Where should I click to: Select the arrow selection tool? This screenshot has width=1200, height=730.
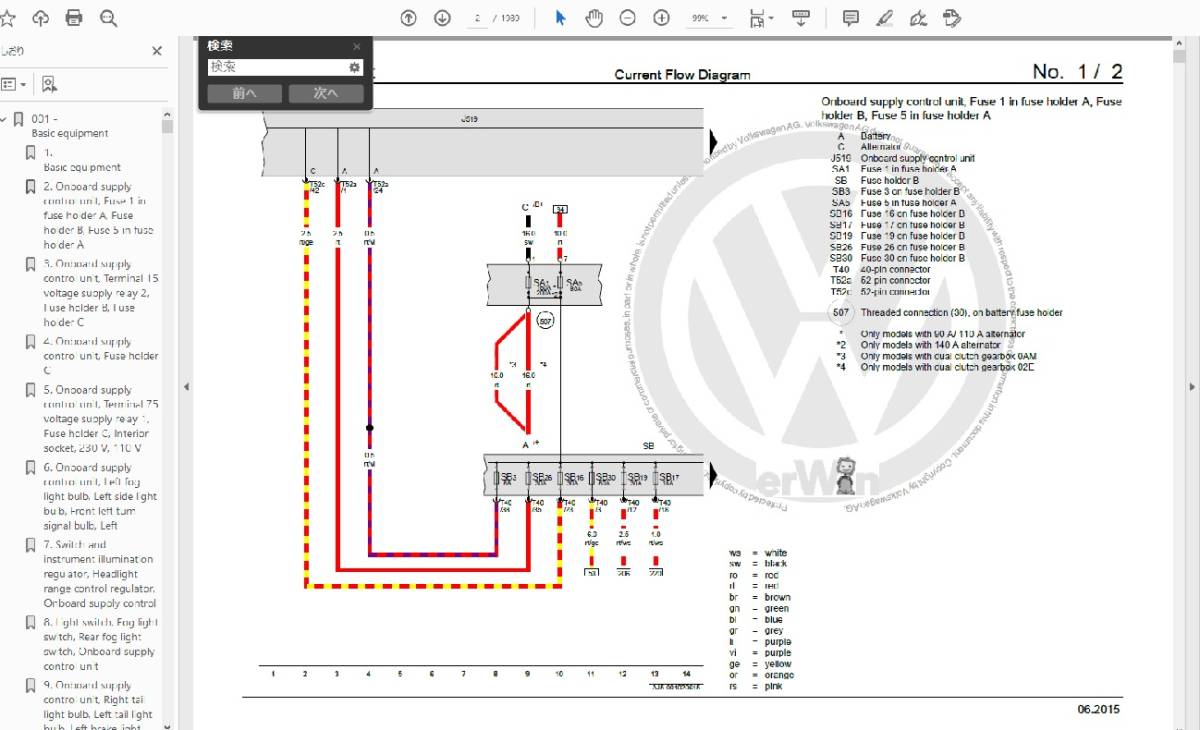pyautogui.click(x=560, y=18)
